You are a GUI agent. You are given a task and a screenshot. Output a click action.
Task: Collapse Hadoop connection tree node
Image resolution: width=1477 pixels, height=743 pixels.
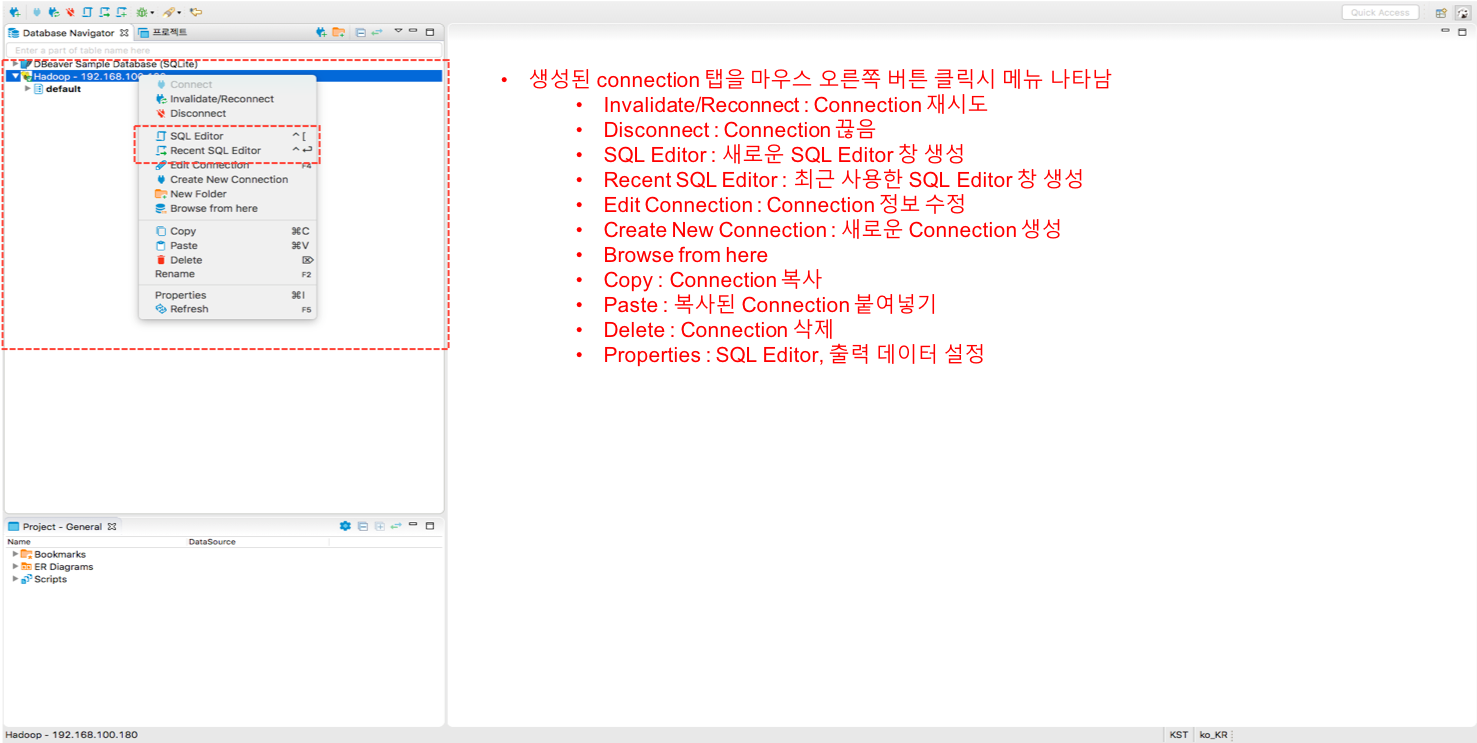coord(15,76)
